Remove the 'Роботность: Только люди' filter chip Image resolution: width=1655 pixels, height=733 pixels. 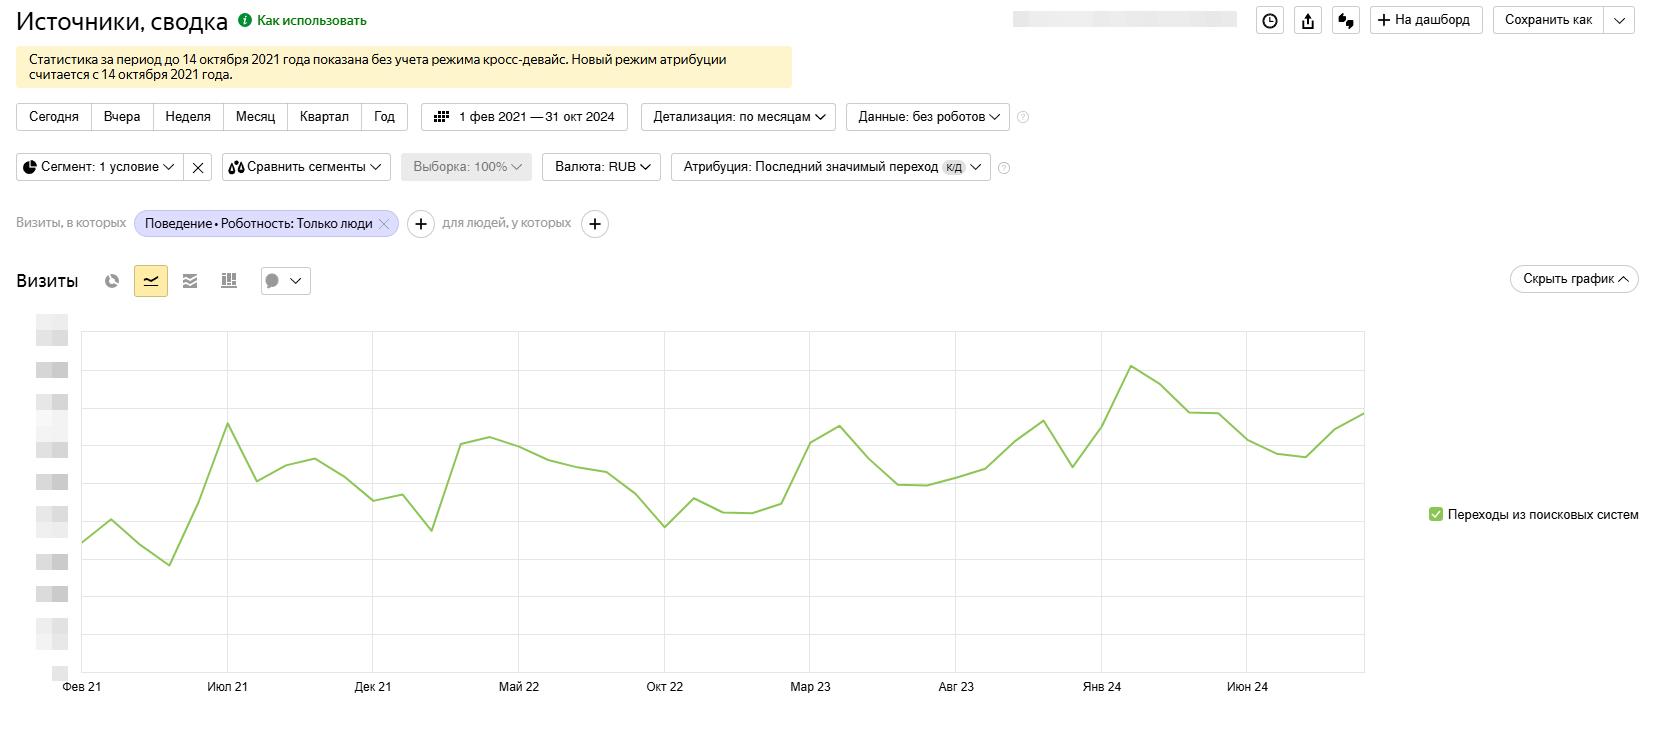pos(383,224)
